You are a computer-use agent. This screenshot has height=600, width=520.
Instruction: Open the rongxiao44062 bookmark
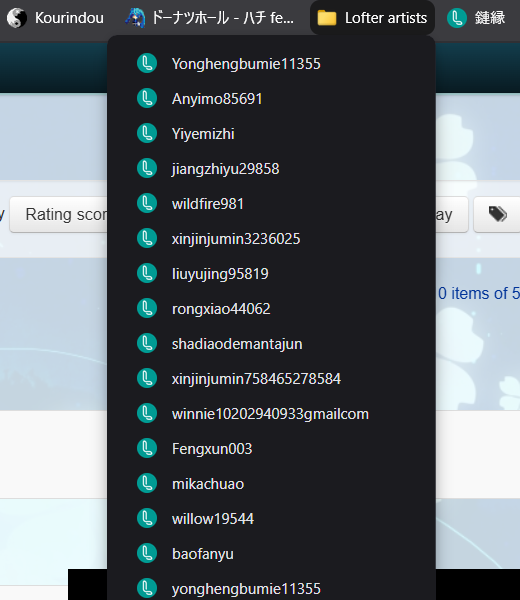pos(271,308)
